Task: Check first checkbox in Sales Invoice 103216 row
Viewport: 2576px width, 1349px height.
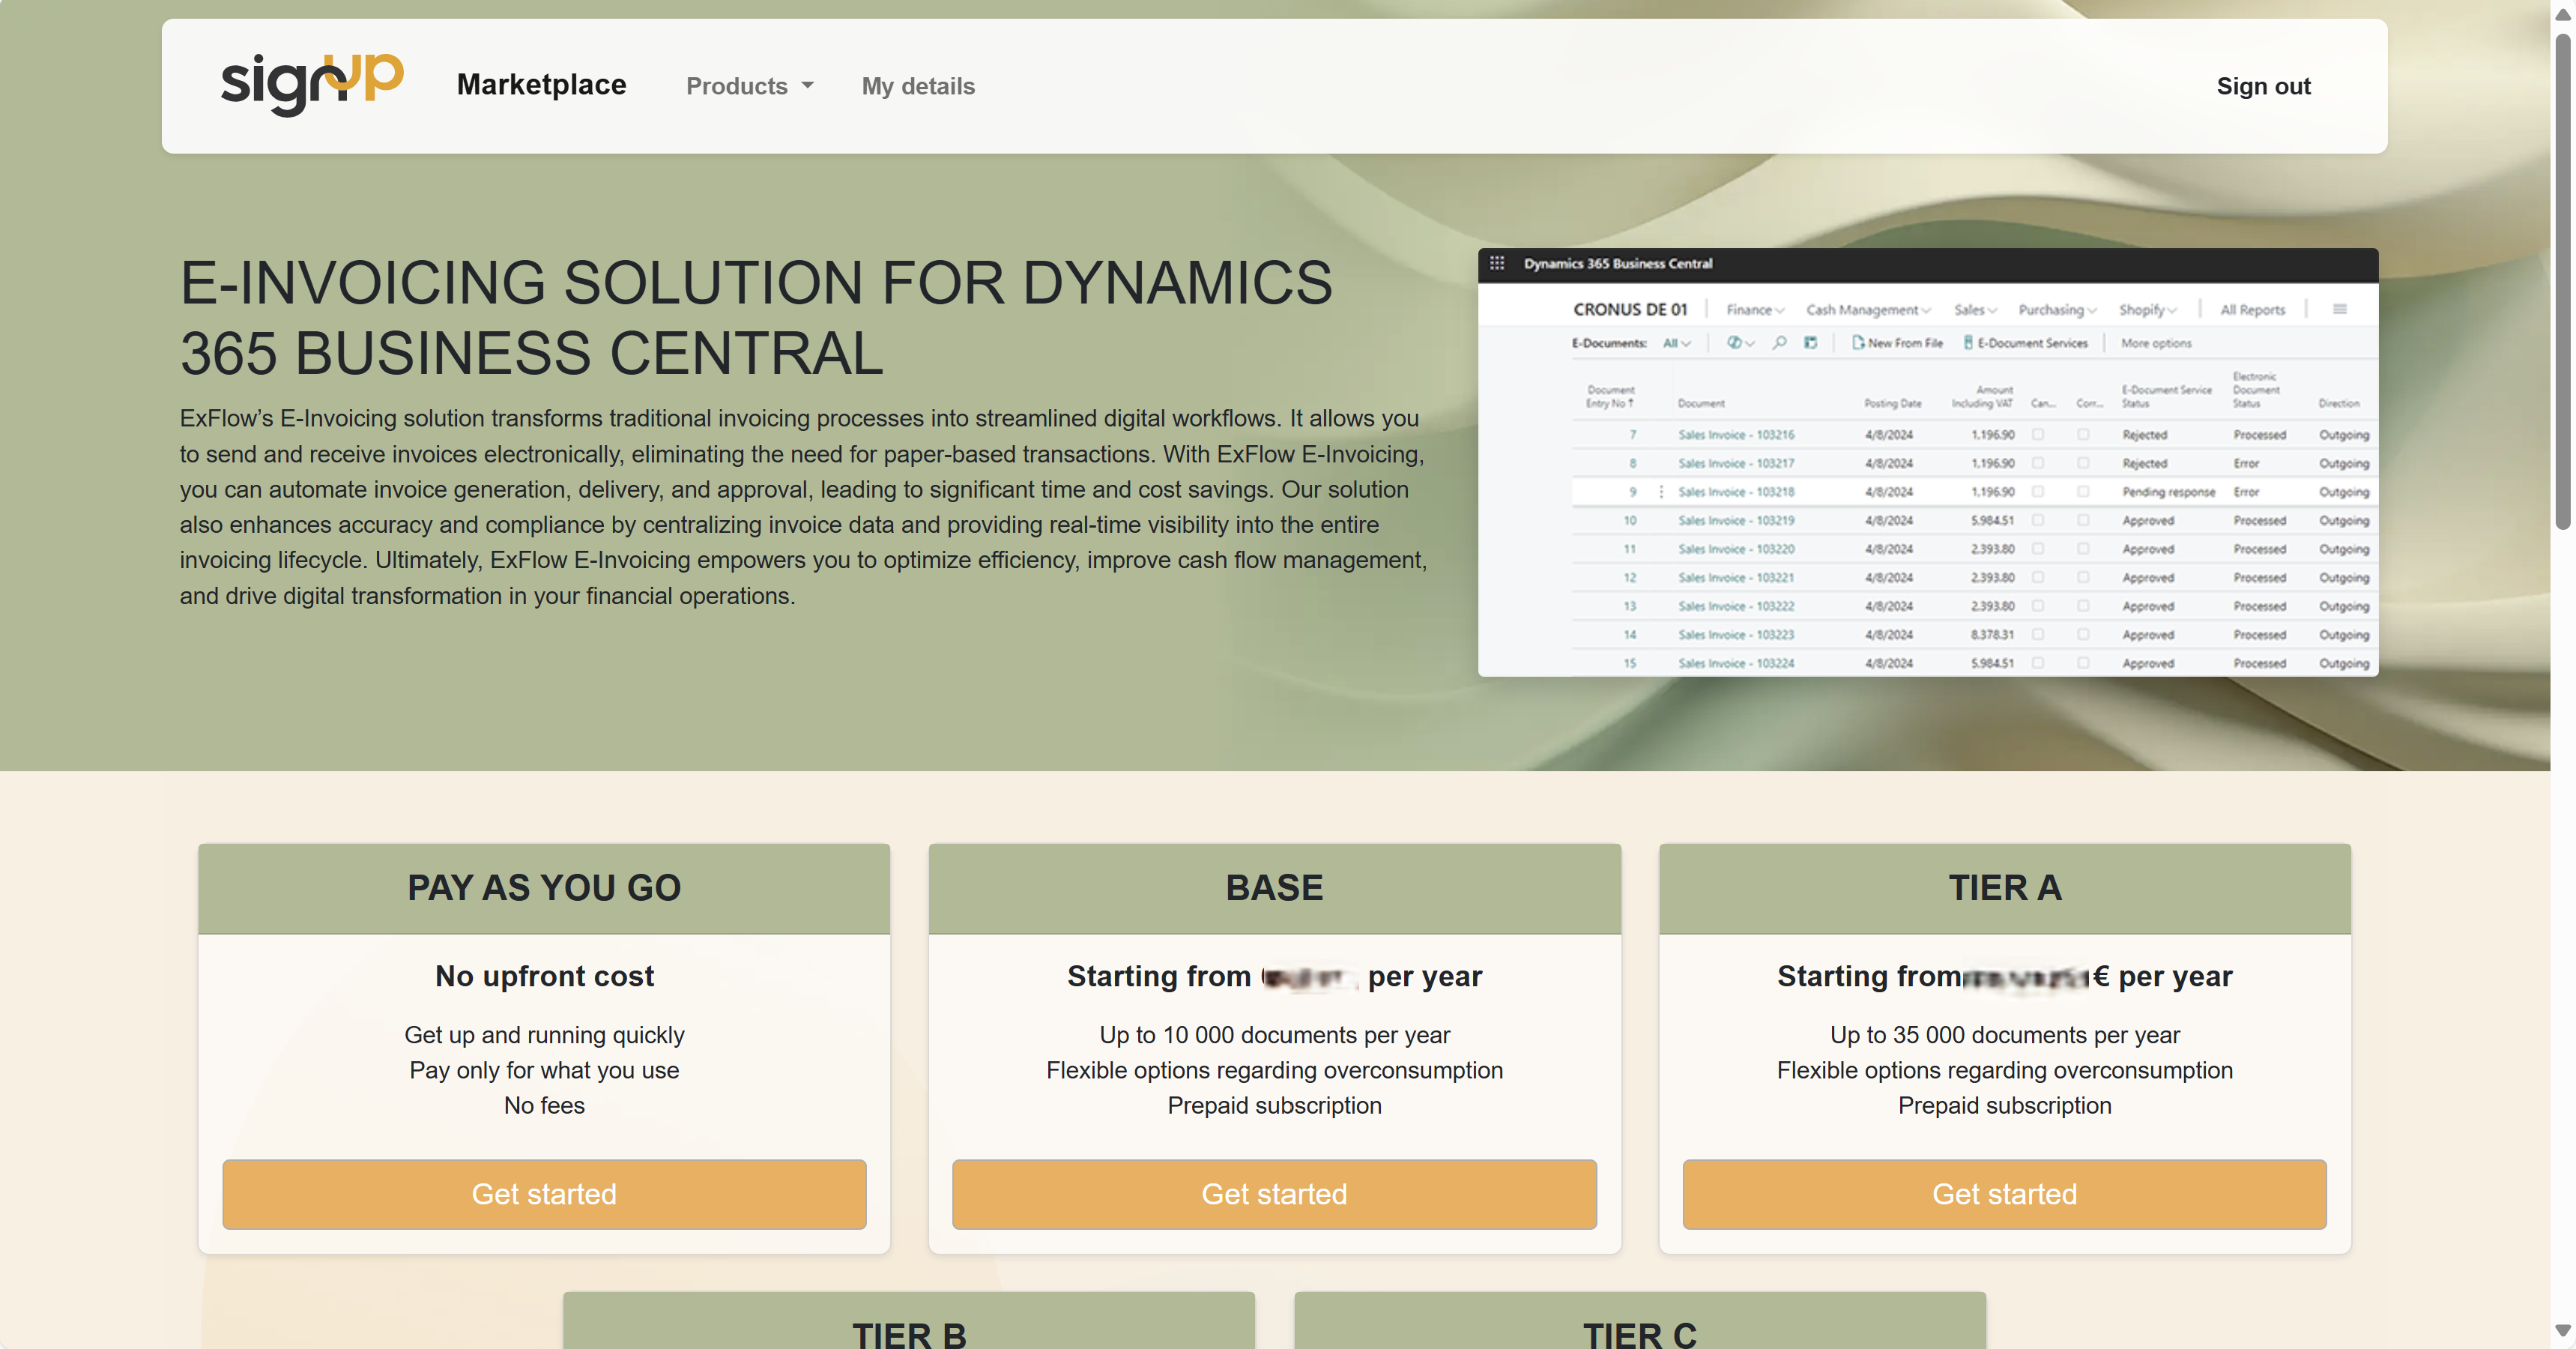Action: (2038, 435)
